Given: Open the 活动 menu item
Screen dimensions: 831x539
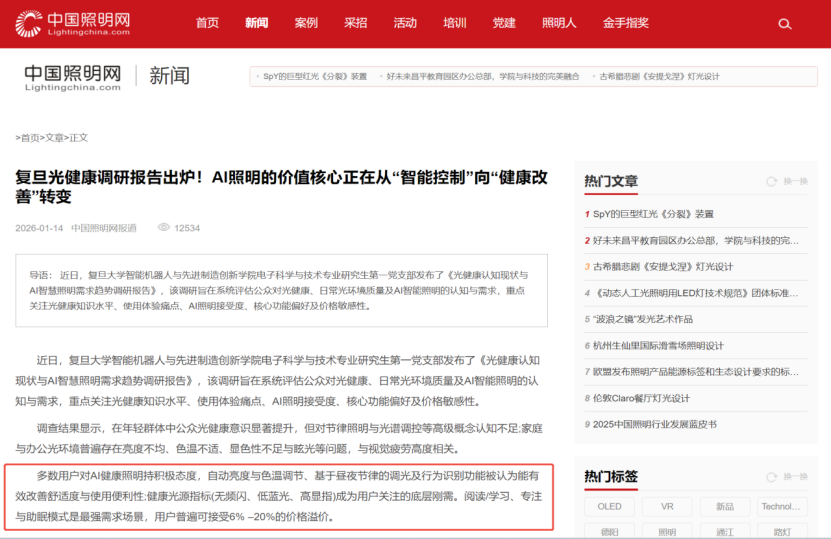Looking at the screenshot, I should [x=405, y=23].
